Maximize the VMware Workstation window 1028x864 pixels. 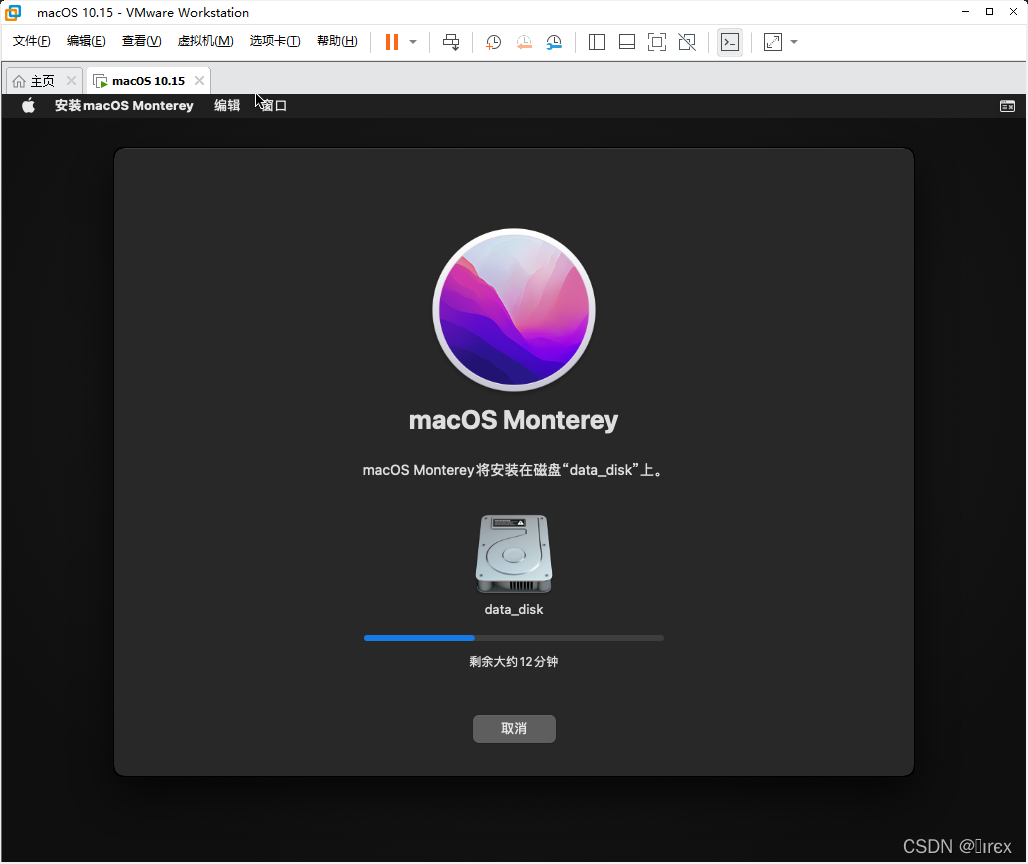[989, 12]
